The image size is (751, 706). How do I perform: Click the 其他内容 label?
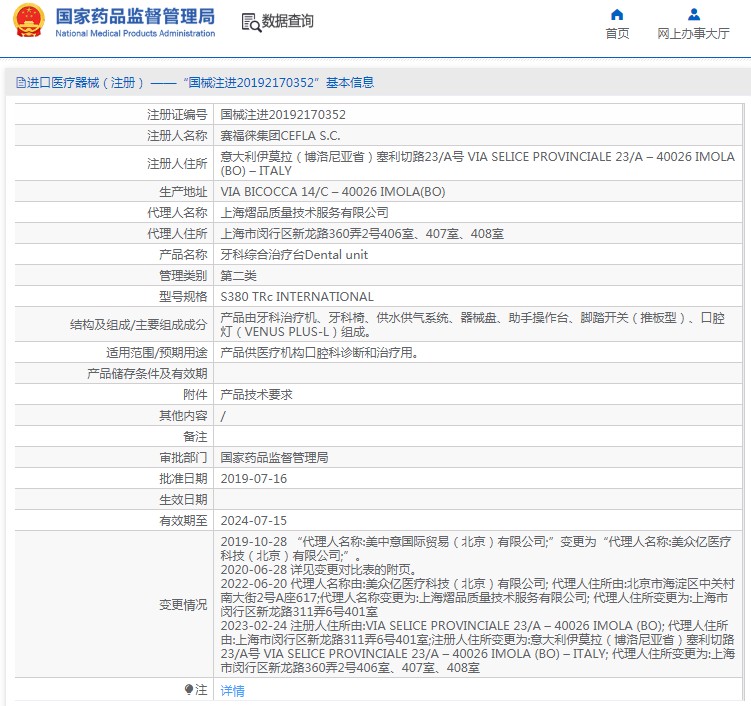tap(183, 416)
